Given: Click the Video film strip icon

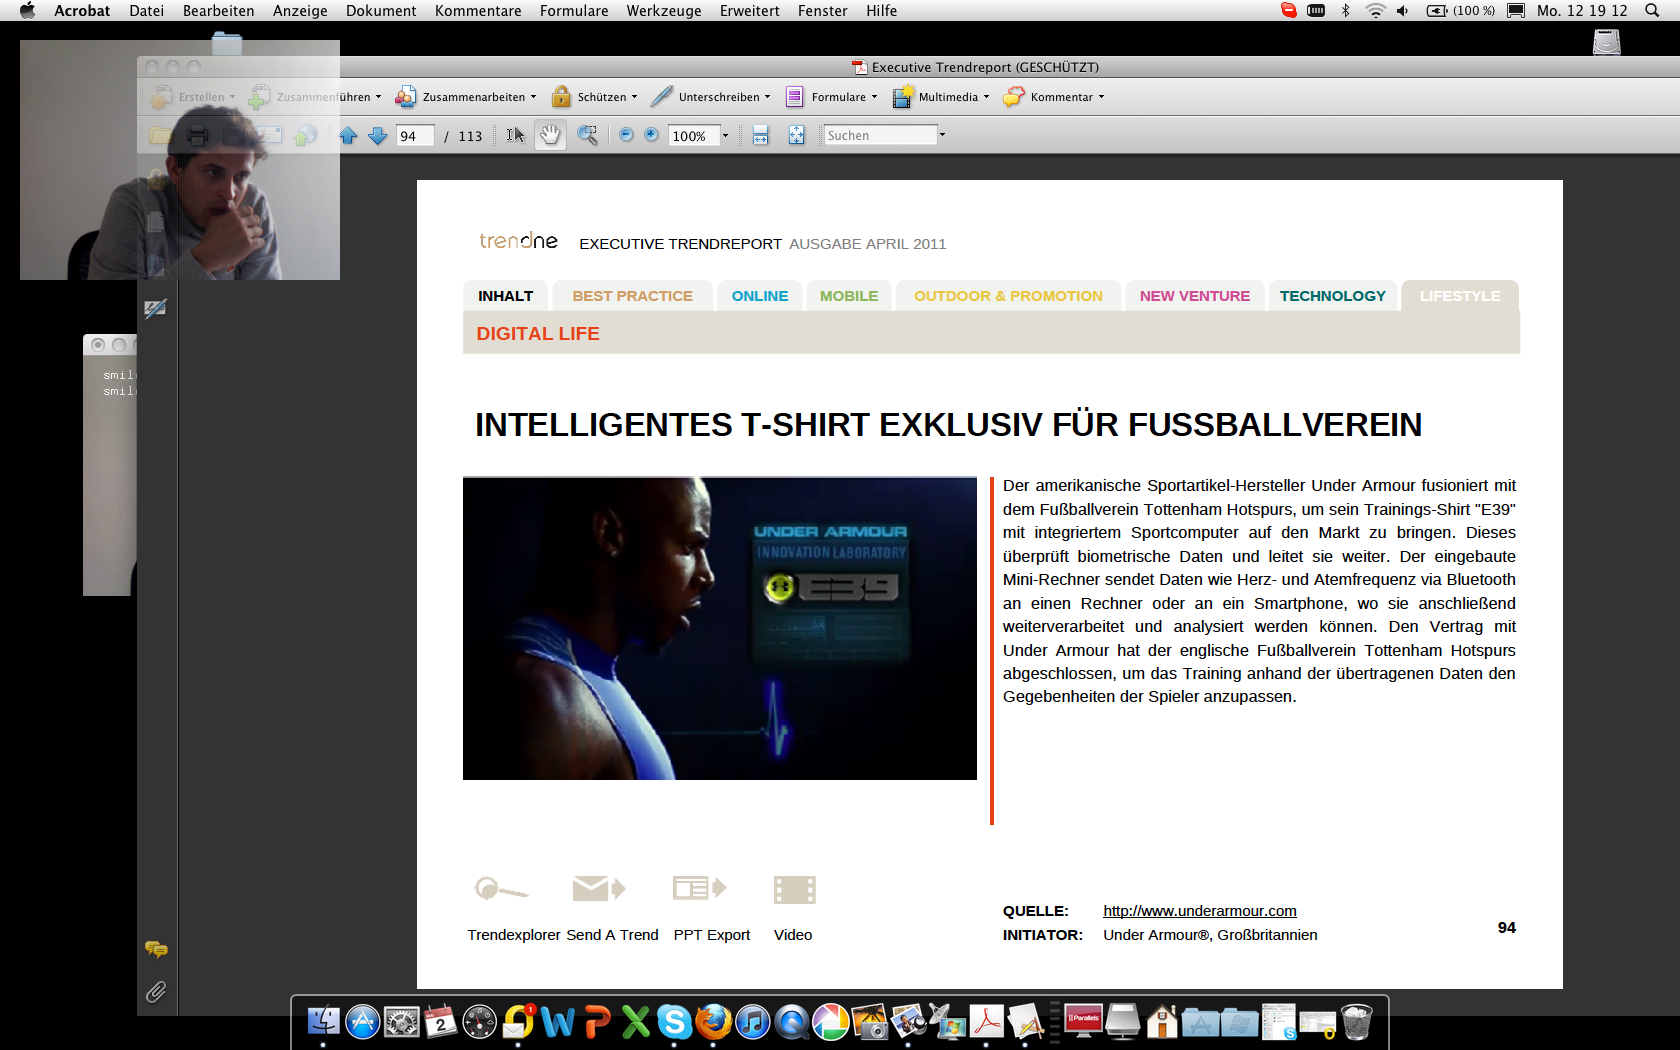Looking at the screenshot, I should tap(794, 889).
